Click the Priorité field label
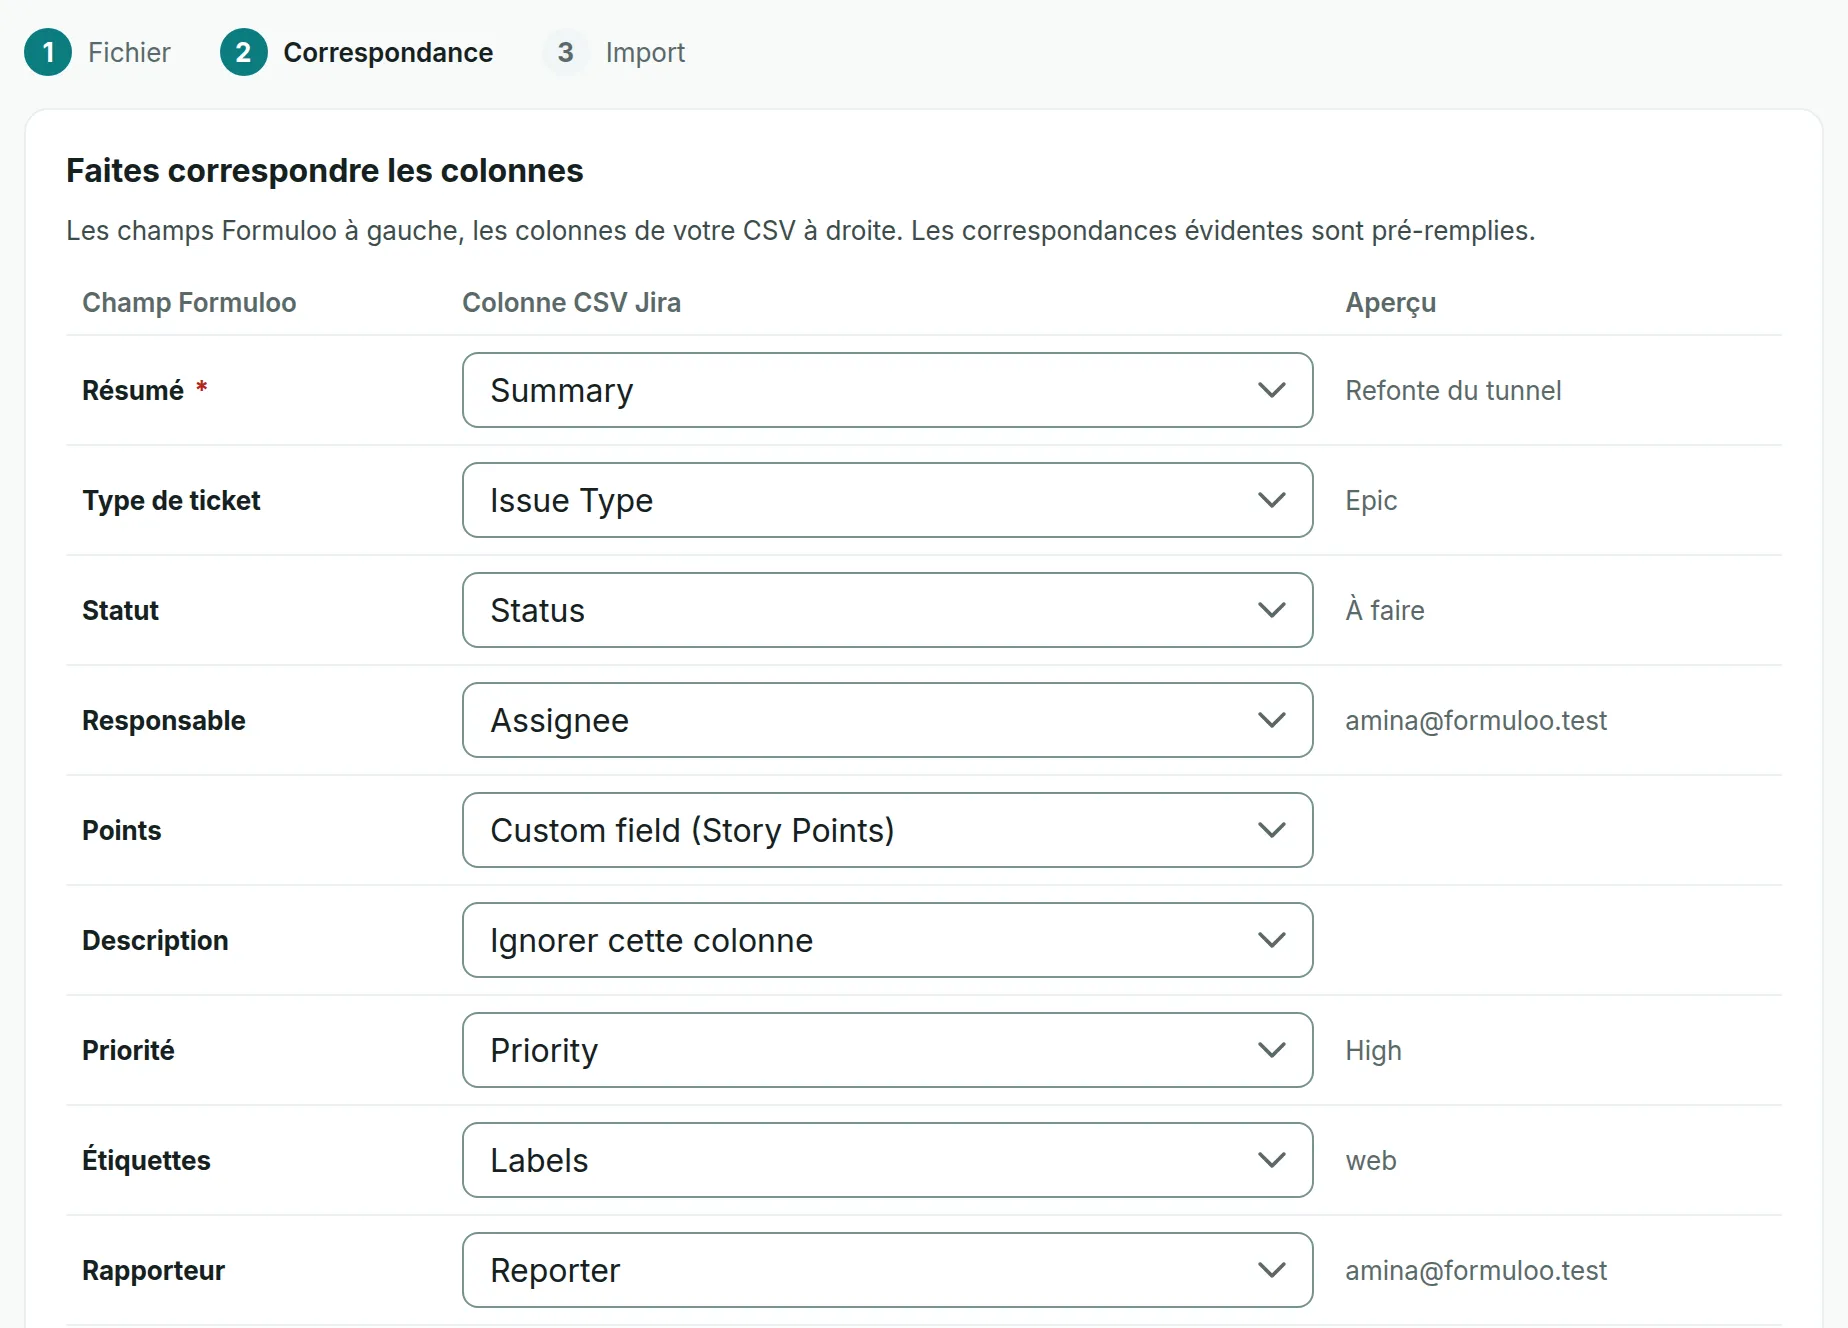This screenshot has width=1848, height=1328. pos(128,1050)
